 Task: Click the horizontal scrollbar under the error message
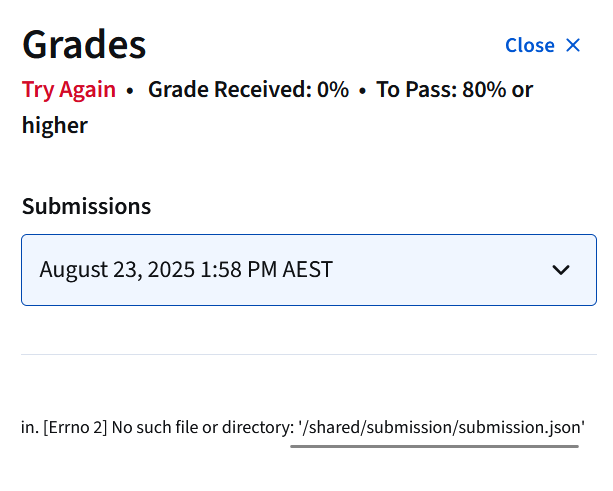(434, 446)
